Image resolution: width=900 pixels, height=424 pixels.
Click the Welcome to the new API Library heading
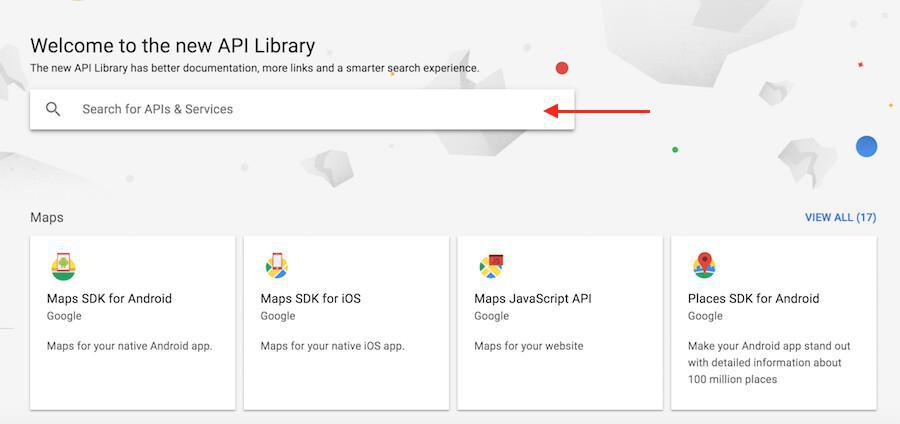[172, 45]
